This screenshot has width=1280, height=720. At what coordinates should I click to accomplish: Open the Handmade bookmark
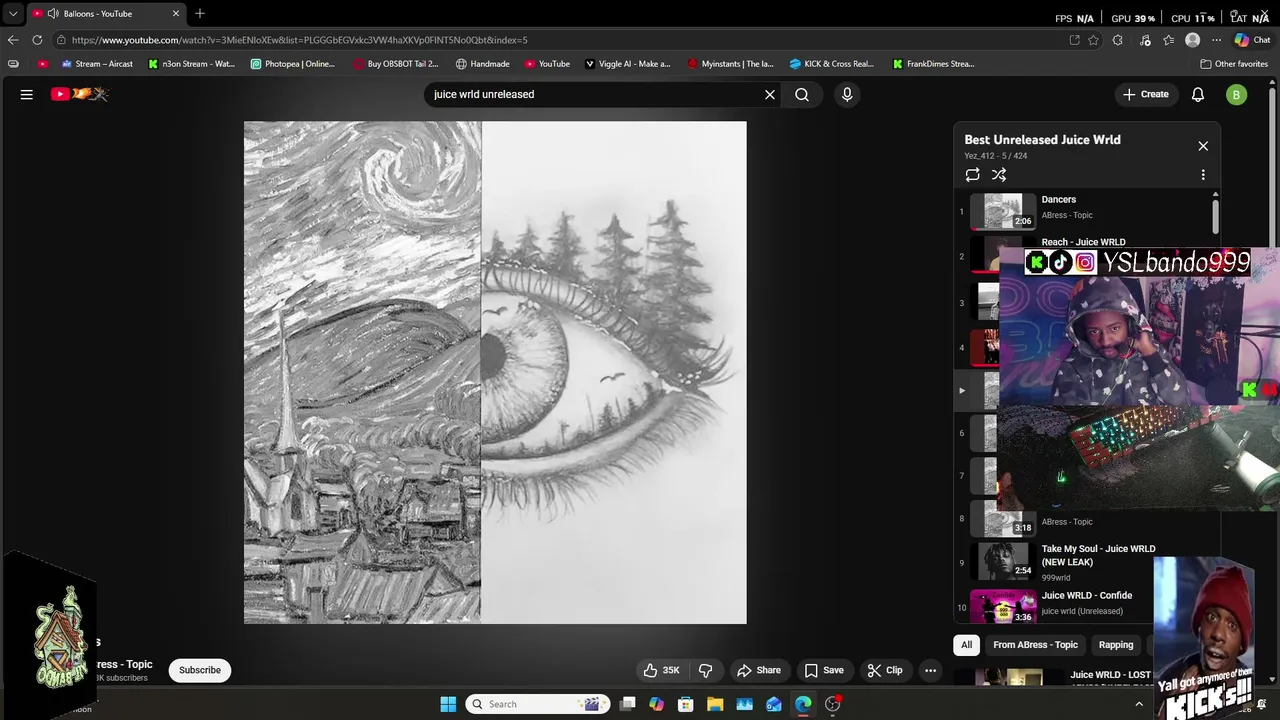[483, 64]
